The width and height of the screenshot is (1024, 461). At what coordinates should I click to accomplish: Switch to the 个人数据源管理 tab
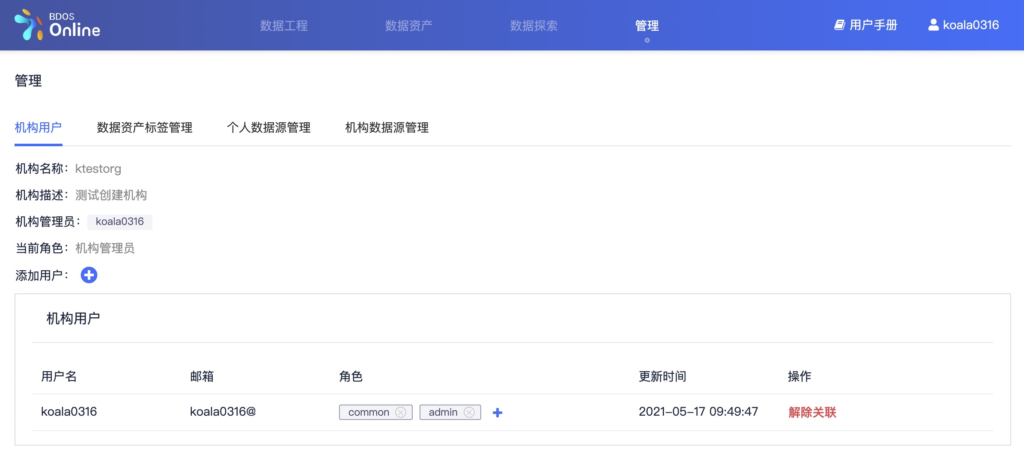[x=268, y=127]
